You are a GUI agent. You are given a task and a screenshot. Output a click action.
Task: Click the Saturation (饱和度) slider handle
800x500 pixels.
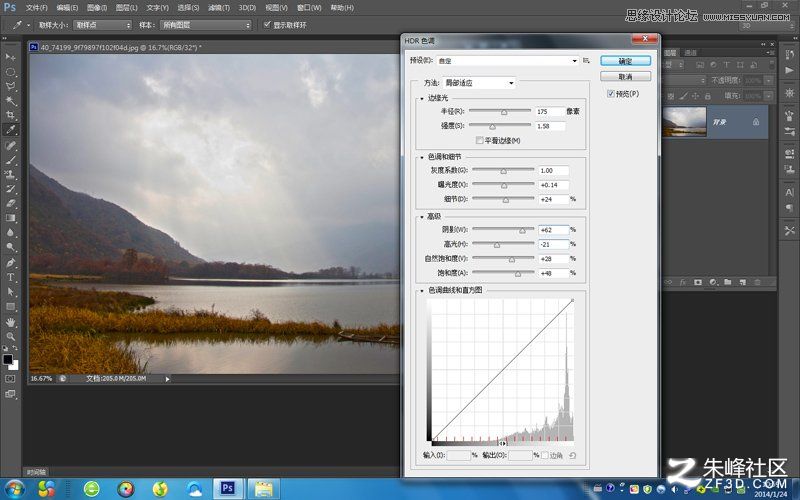518,274
